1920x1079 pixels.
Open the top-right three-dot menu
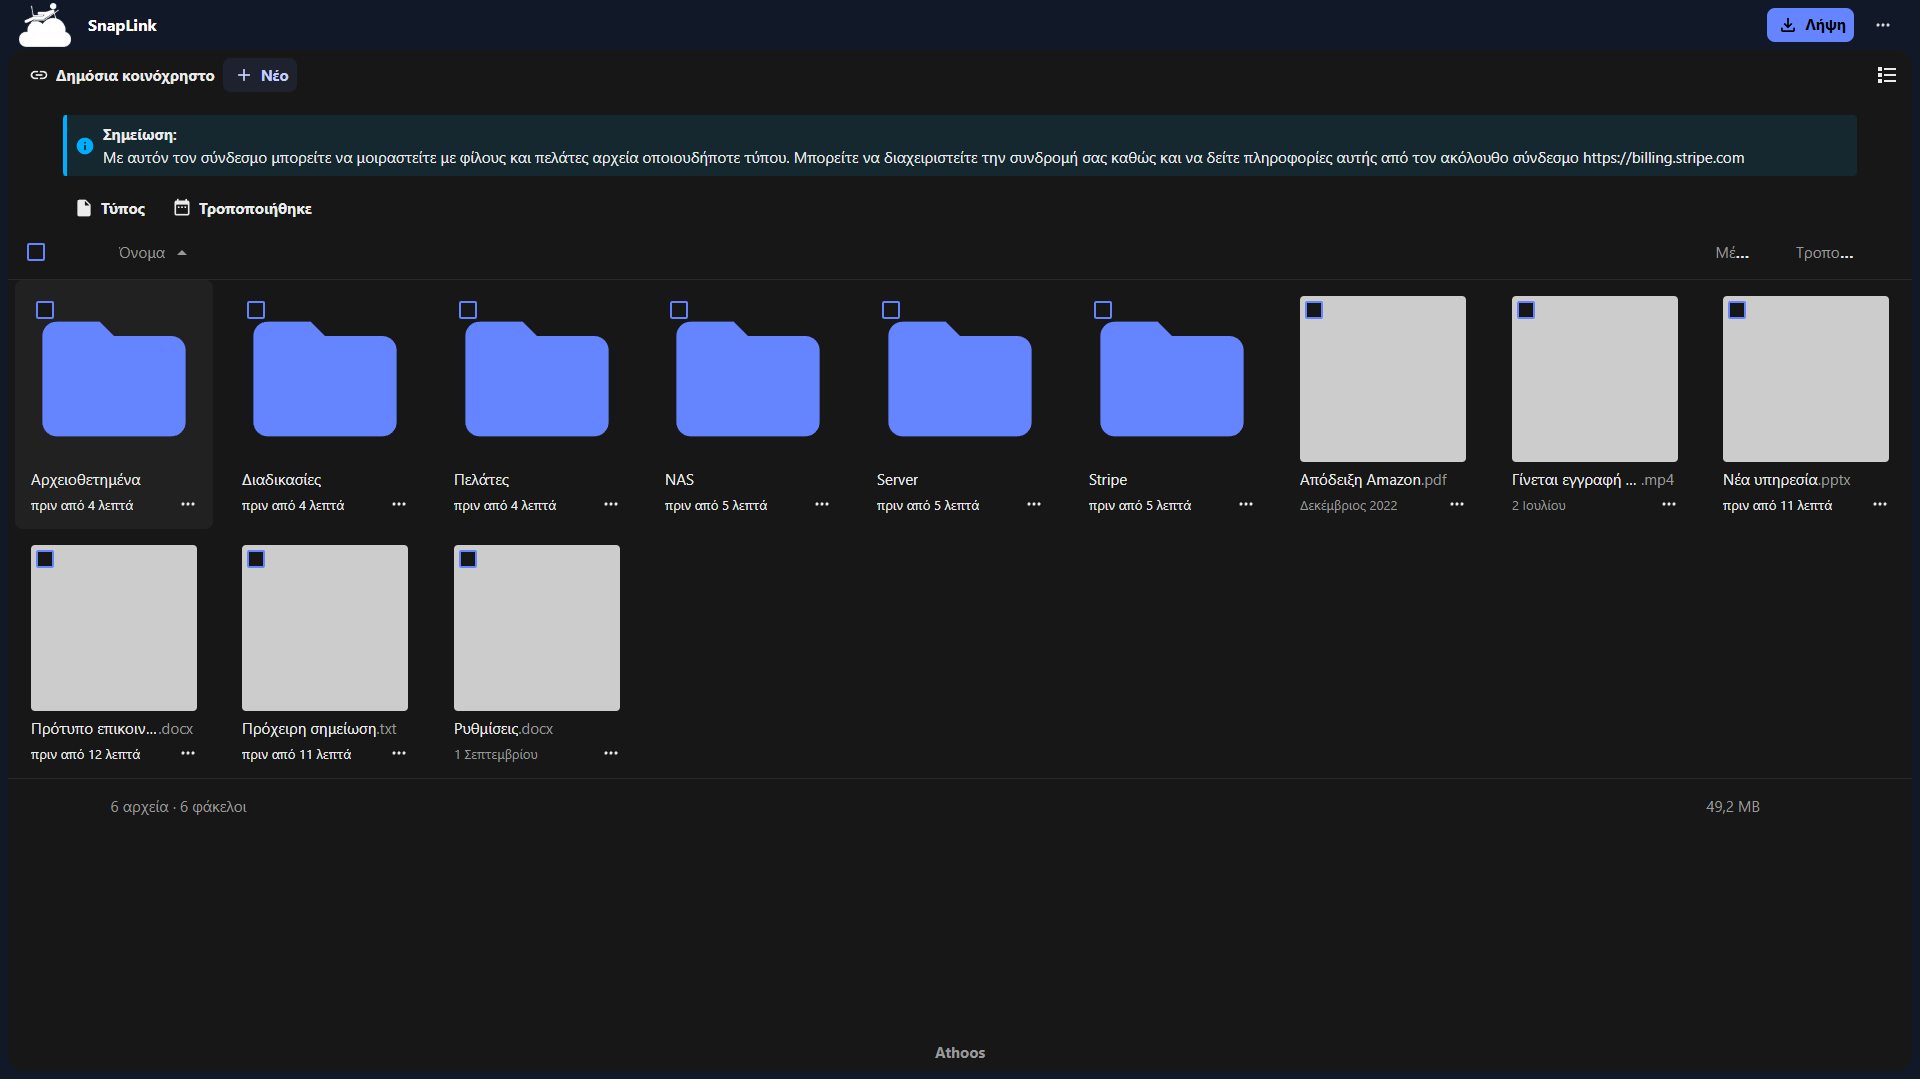1884,24
